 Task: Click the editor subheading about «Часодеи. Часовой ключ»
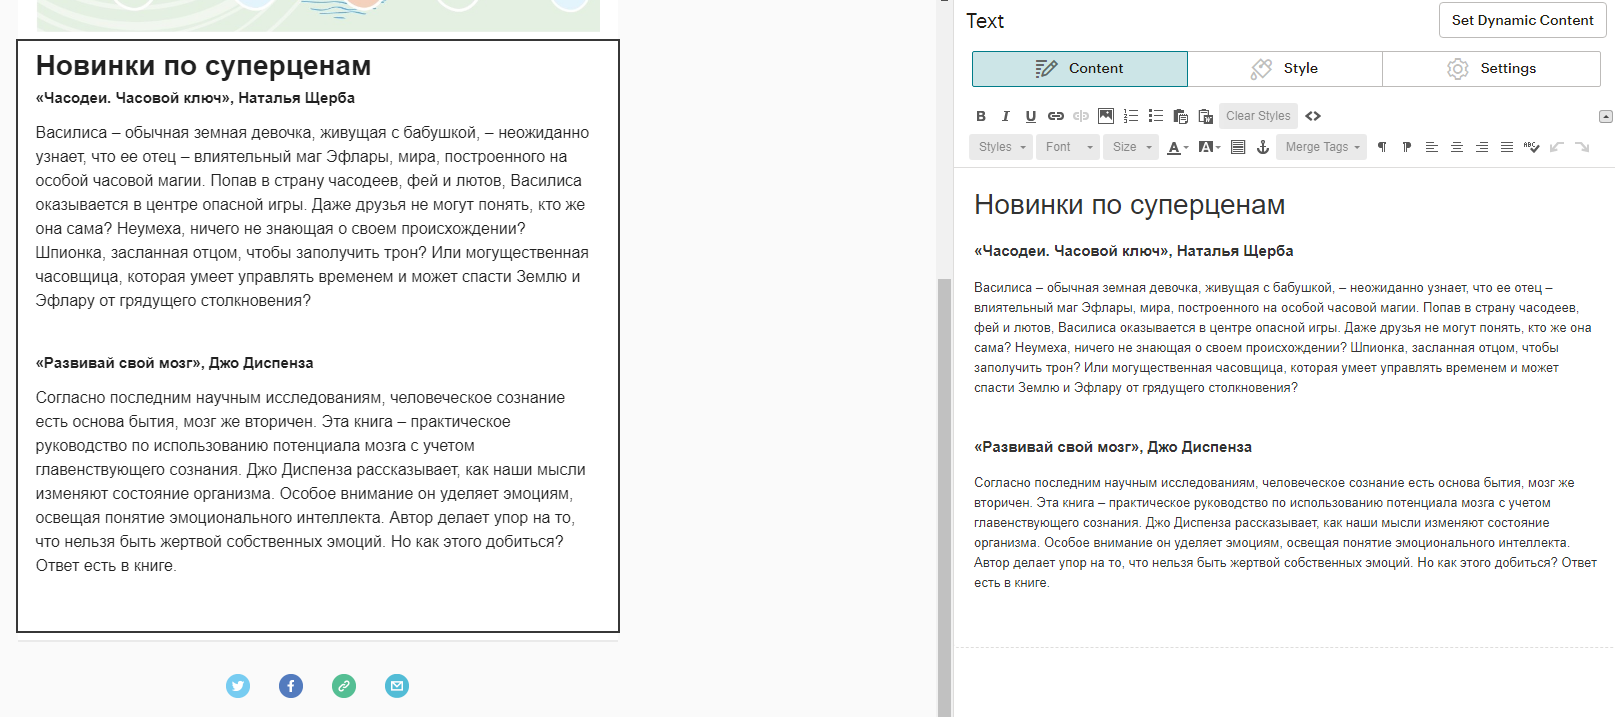(1133, 251)
